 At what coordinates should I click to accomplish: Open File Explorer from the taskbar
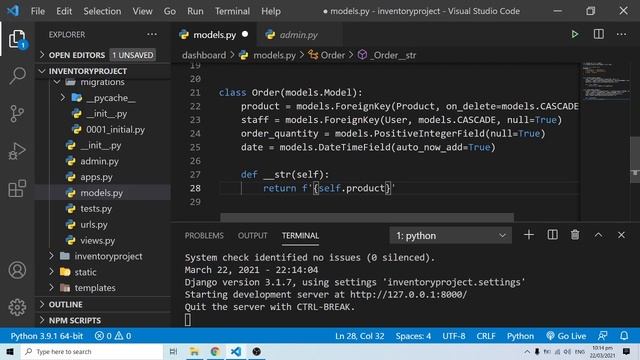tap(194, 351)
